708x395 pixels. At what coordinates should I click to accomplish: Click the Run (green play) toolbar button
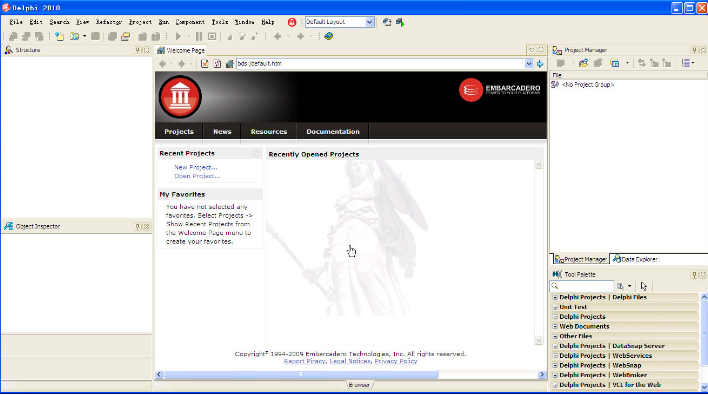pyautogui.click(x=178, y=37)
